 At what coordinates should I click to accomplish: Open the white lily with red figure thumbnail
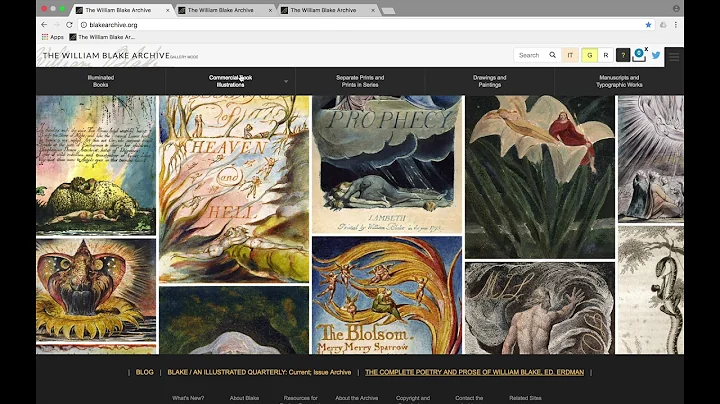[x=540, y=177]
